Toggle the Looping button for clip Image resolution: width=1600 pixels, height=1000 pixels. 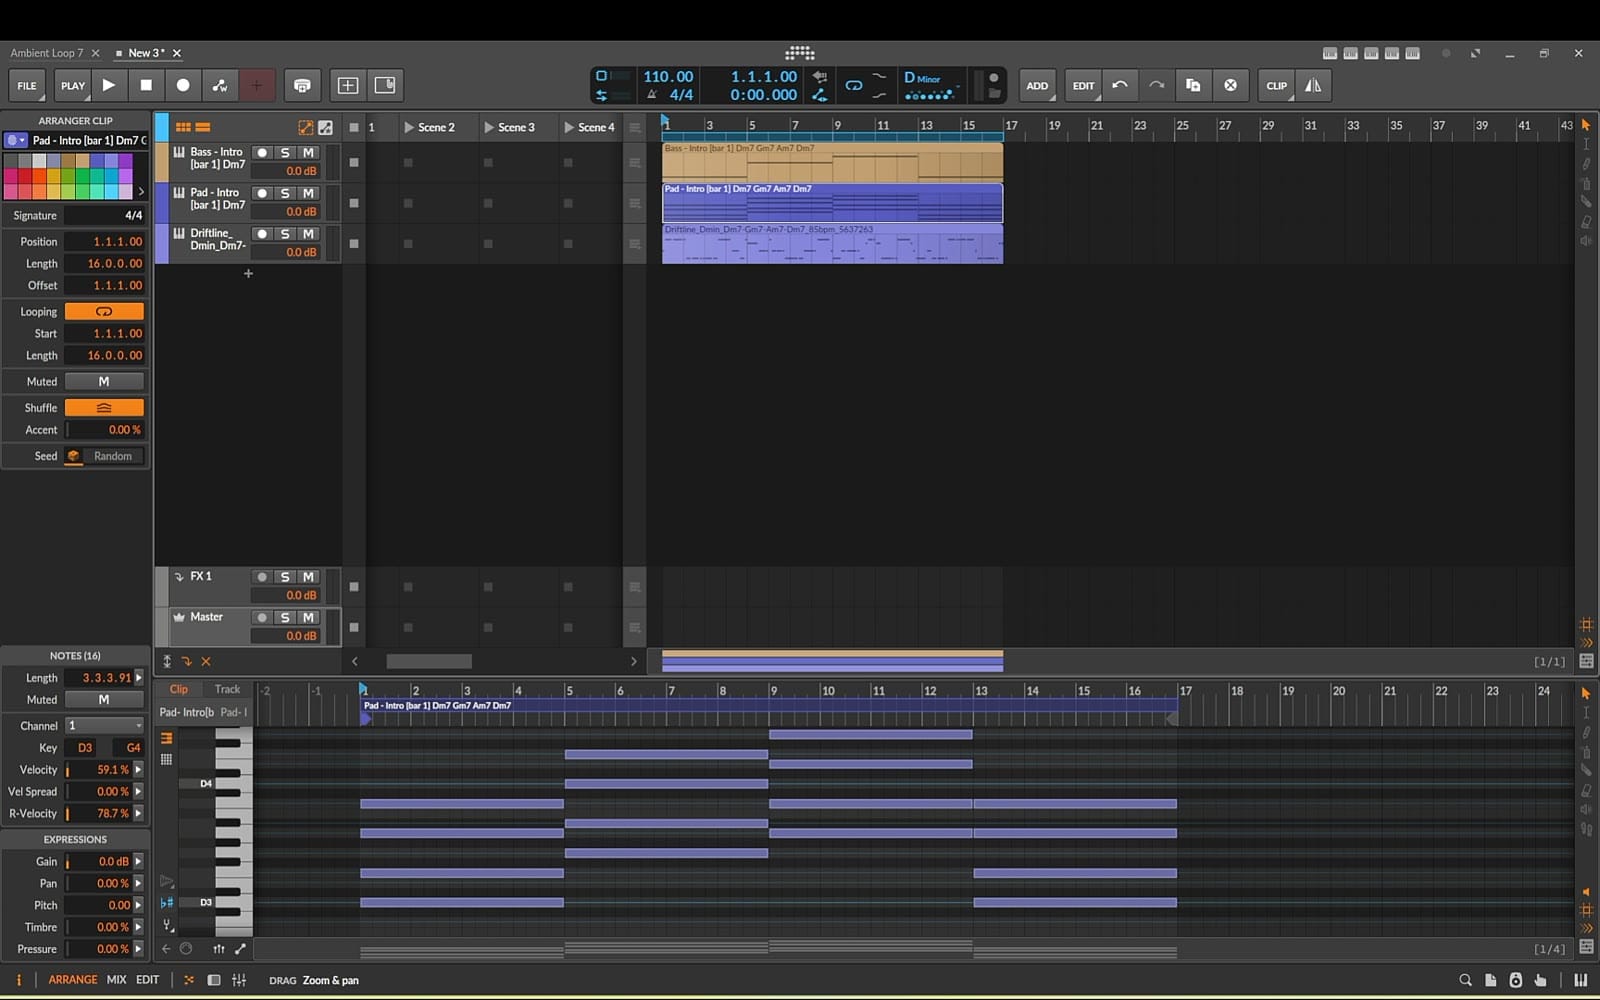click(x=104, y=312)
